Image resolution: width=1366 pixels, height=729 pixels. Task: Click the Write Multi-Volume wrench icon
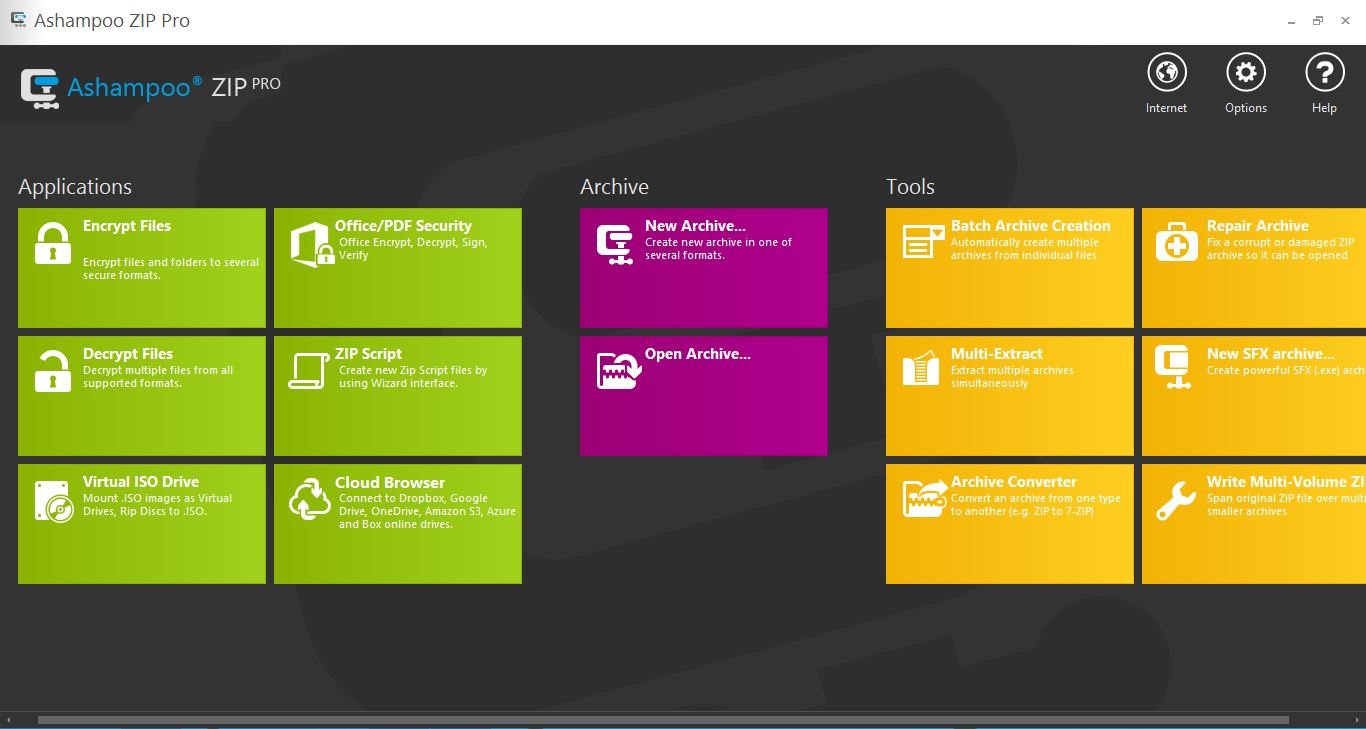pos(1176,500)
